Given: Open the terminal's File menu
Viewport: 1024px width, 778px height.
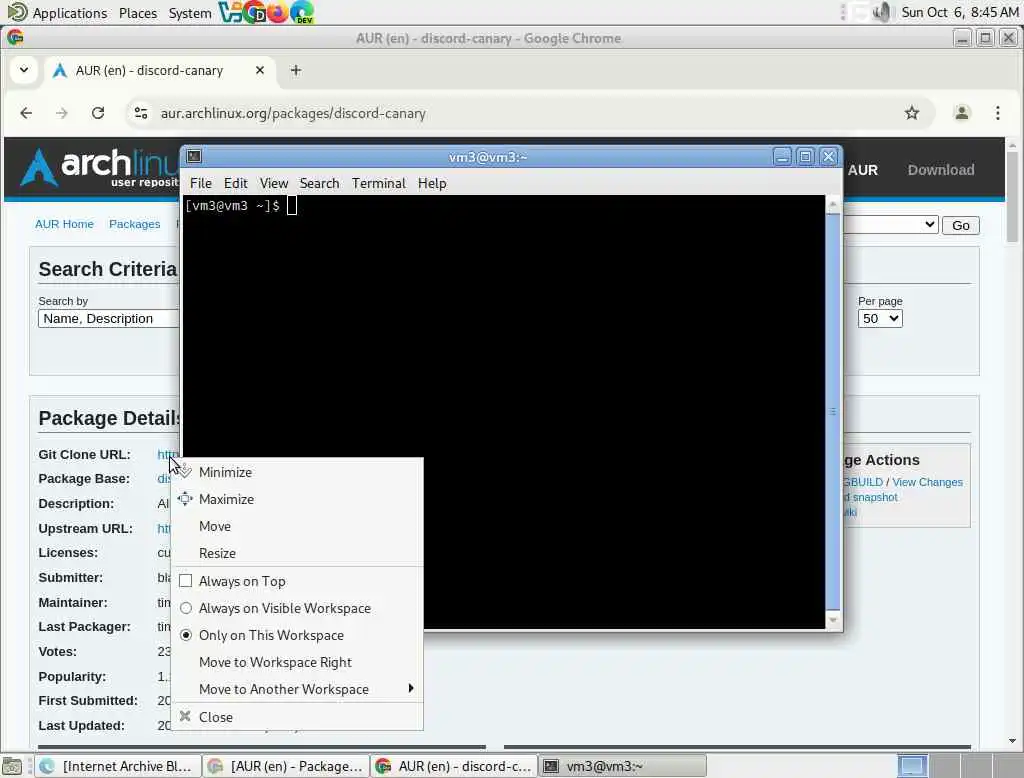Looking at the screenshot, I should [x=200, y=184].
